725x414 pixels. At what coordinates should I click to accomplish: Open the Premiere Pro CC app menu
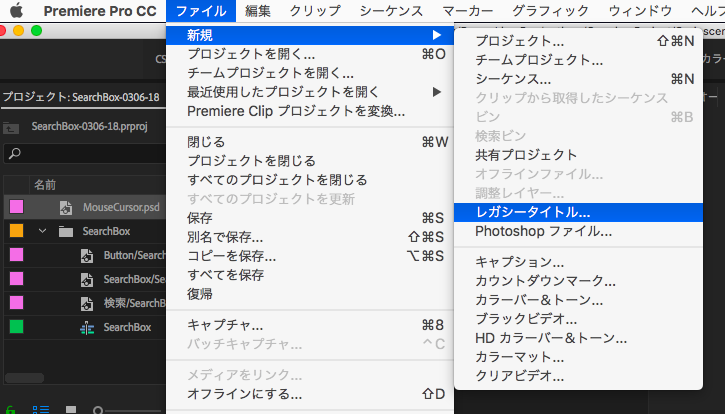click(x=100, y=11)
